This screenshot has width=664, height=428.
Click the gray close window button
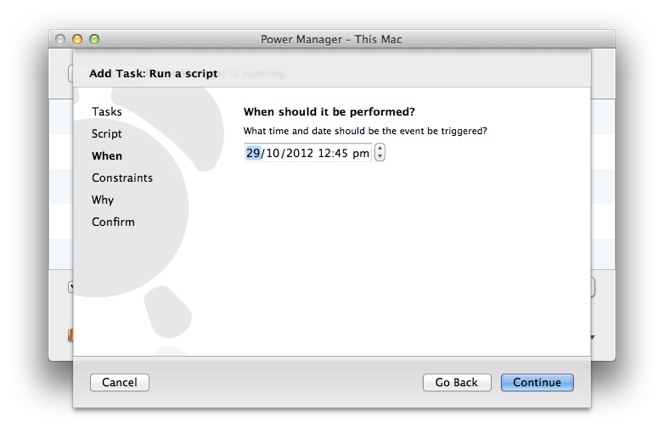click(x=60, y=39)
